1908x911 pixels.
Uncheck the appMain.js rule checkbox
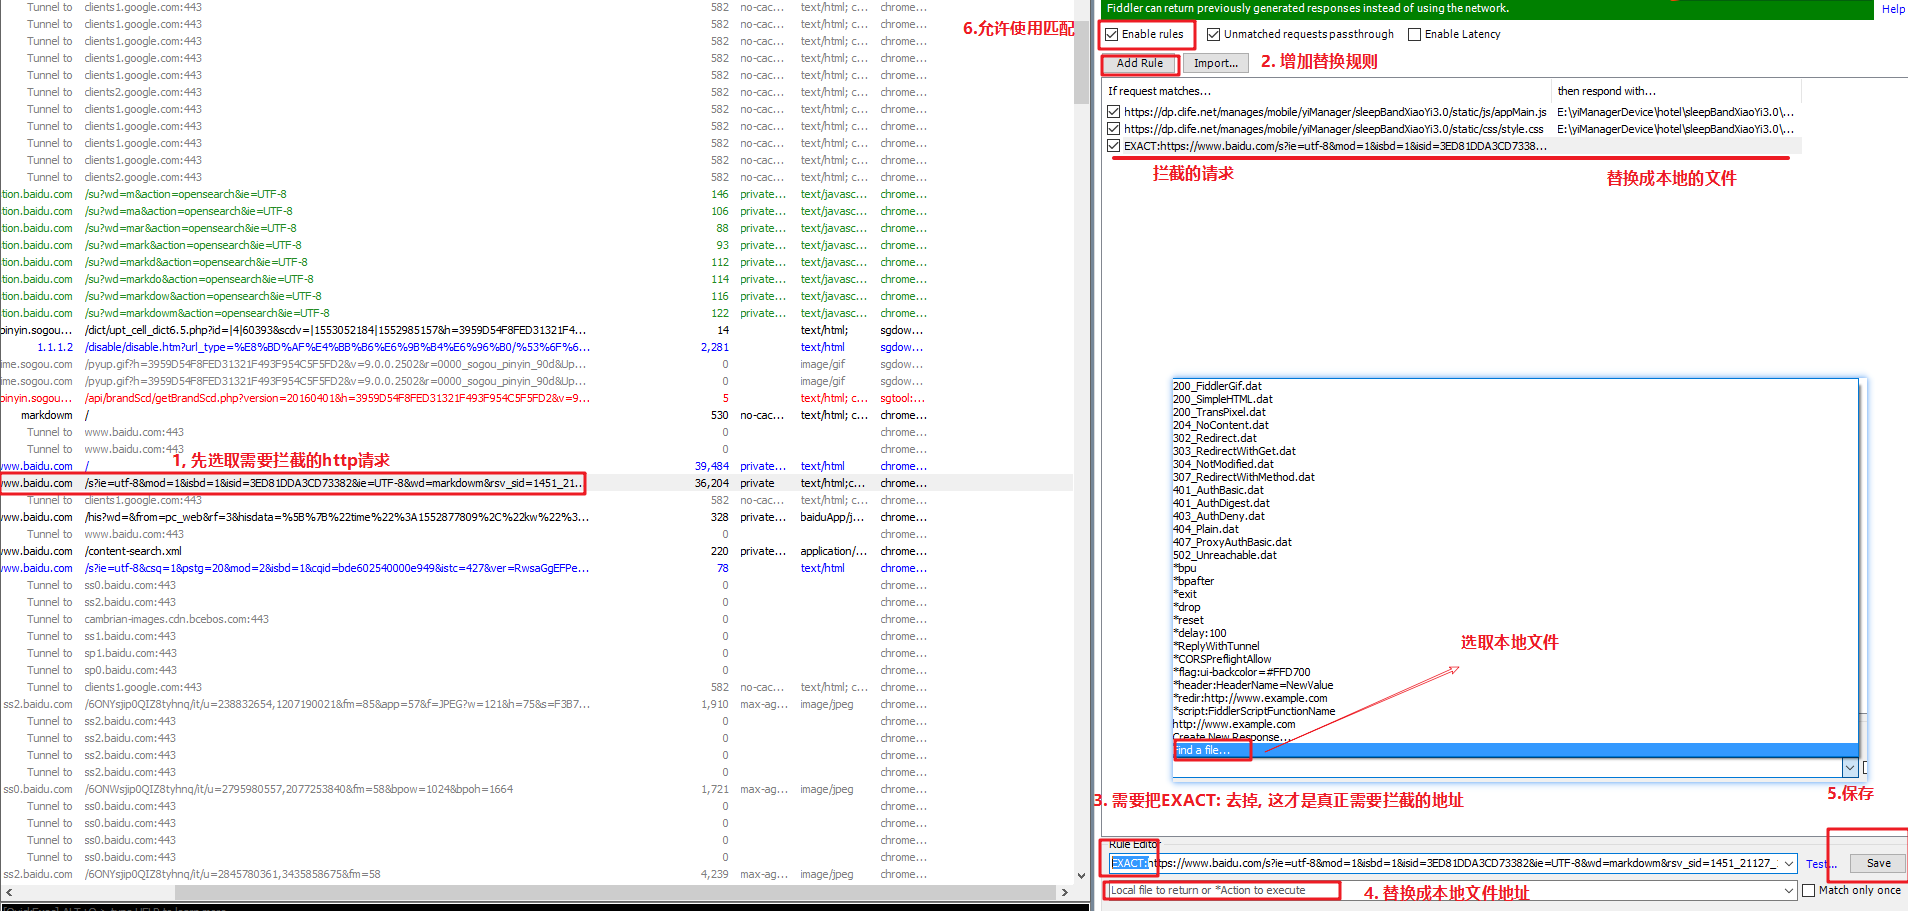(x=1113, y=112)
